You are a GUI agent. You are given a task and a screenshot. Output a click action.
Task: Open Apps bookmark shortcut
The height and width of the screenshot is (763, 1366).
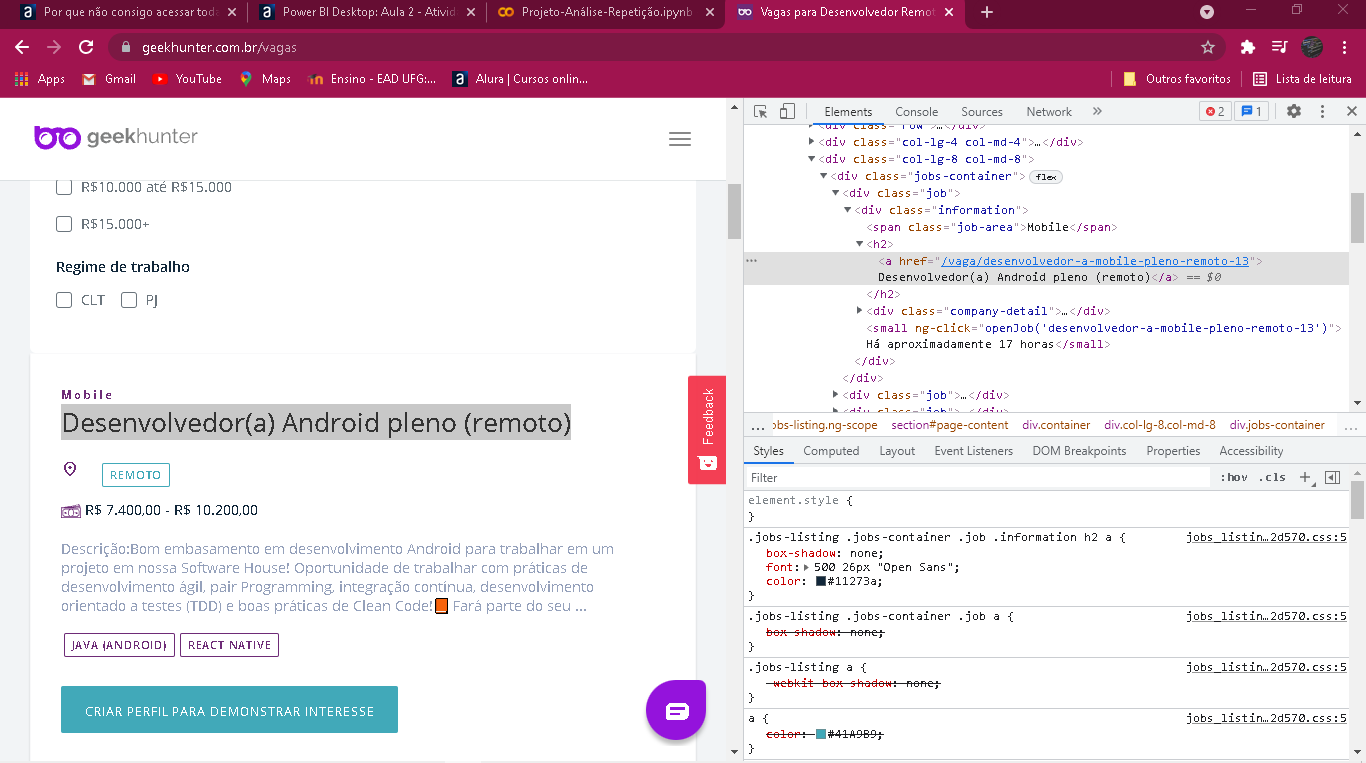coord(40,79)
